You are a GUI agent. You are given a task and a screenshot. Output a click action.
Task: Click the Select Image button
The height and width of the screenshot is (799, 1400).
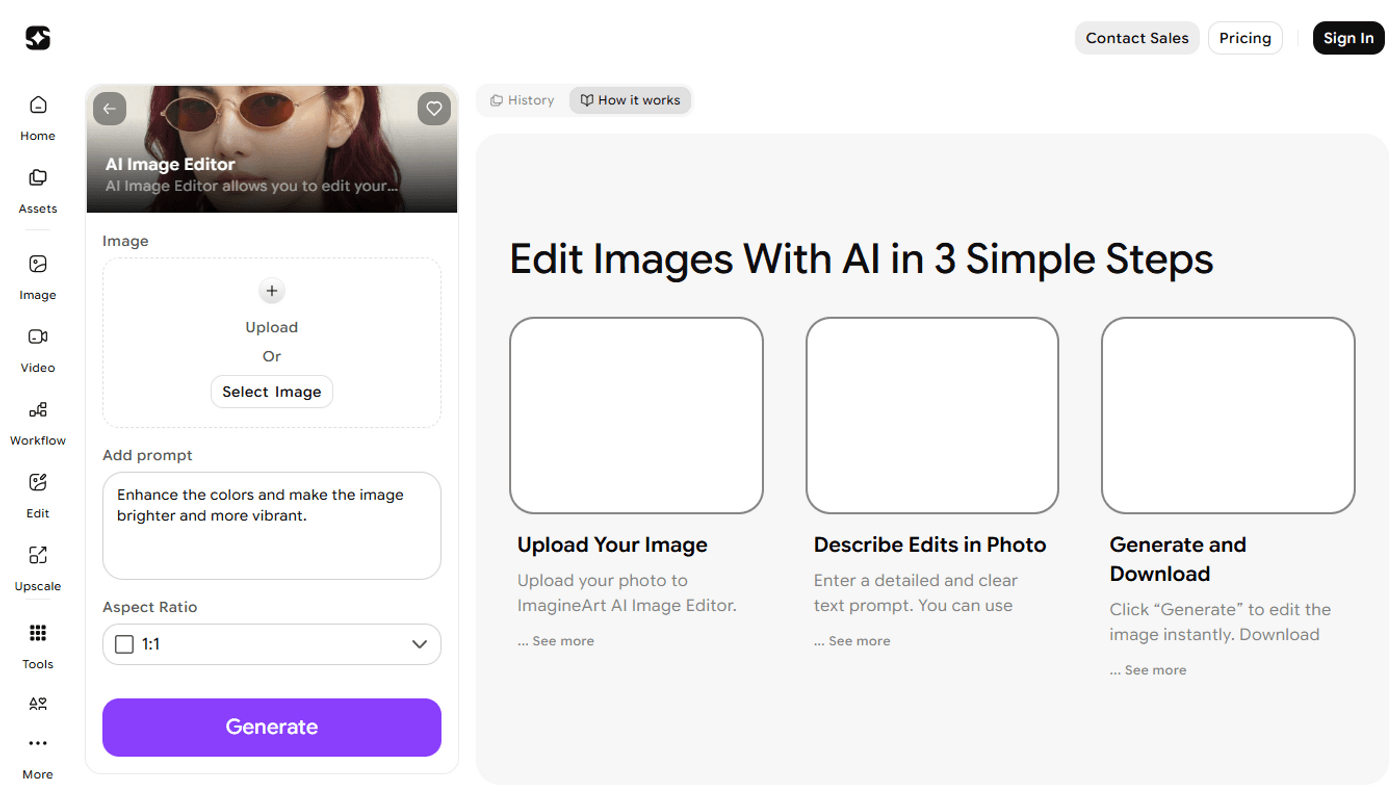[272, 392]
